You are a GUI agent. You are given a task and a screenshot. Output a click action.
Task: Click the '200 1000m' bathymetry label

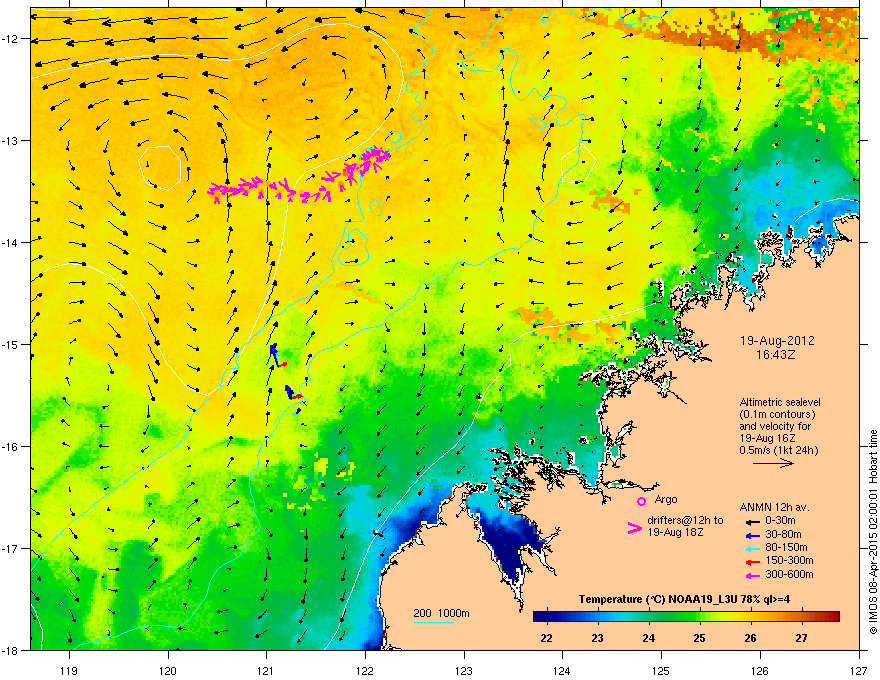click(x=441, y=613)
